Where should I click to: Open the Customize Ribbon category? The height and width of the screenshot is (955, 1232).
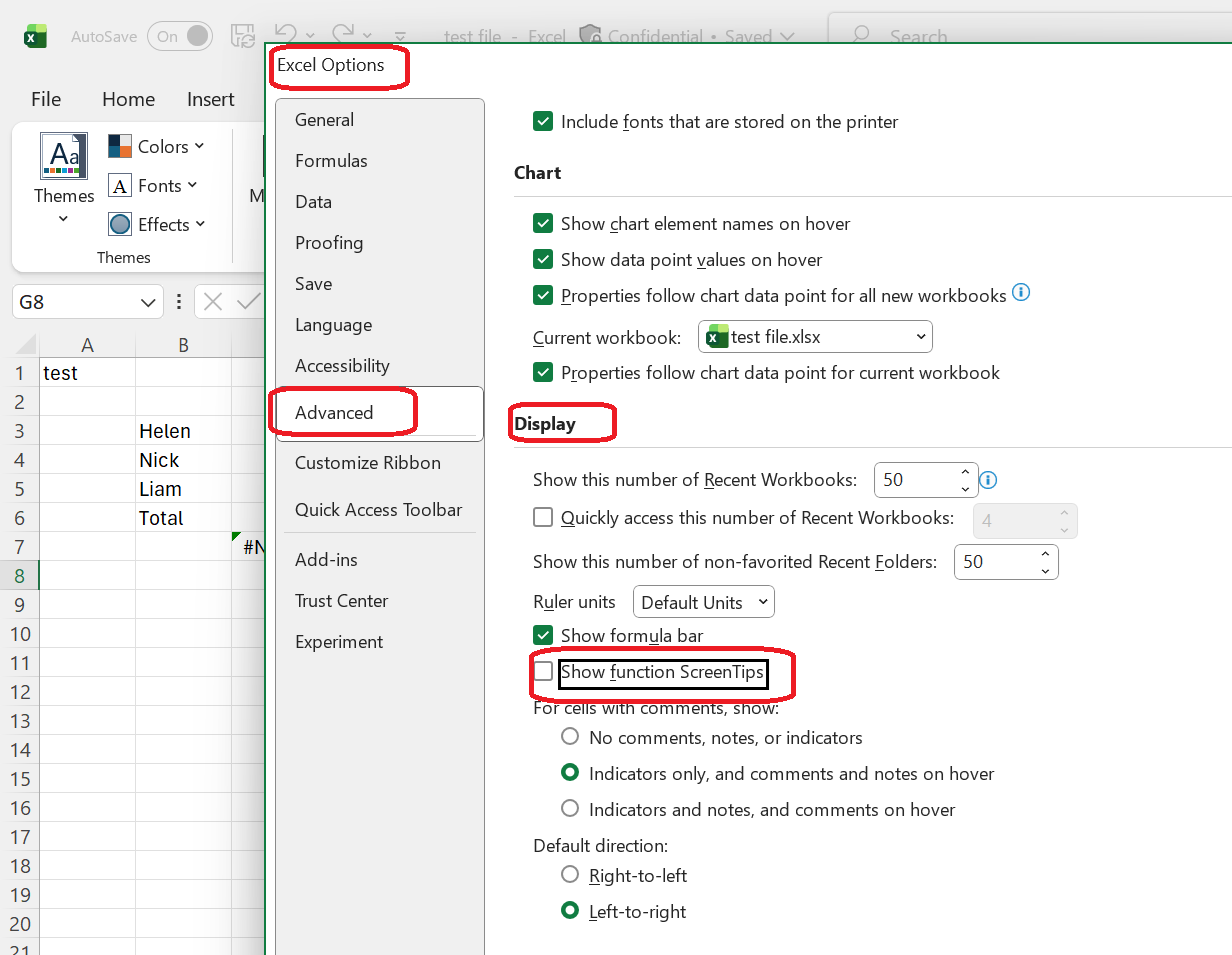coord(379,463)
